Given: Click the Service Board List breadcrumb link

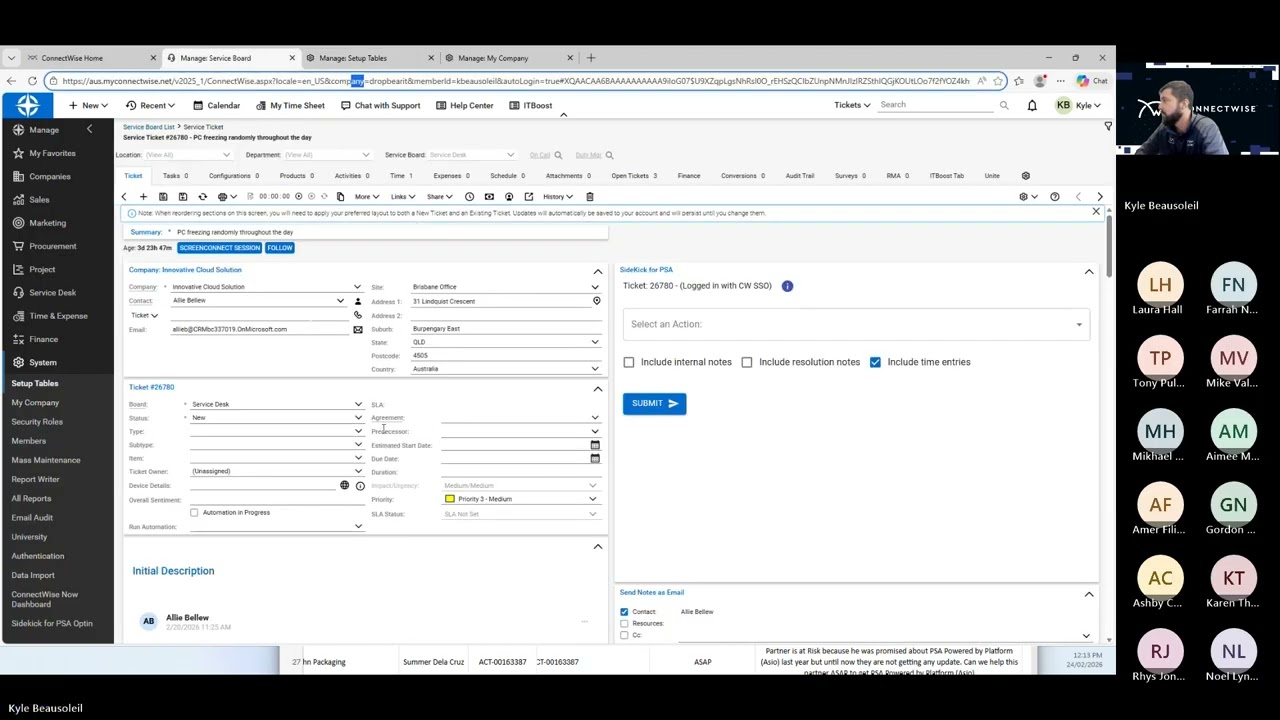Looking at the screenshot, I should pyautogui.click(x=149, y=127).
